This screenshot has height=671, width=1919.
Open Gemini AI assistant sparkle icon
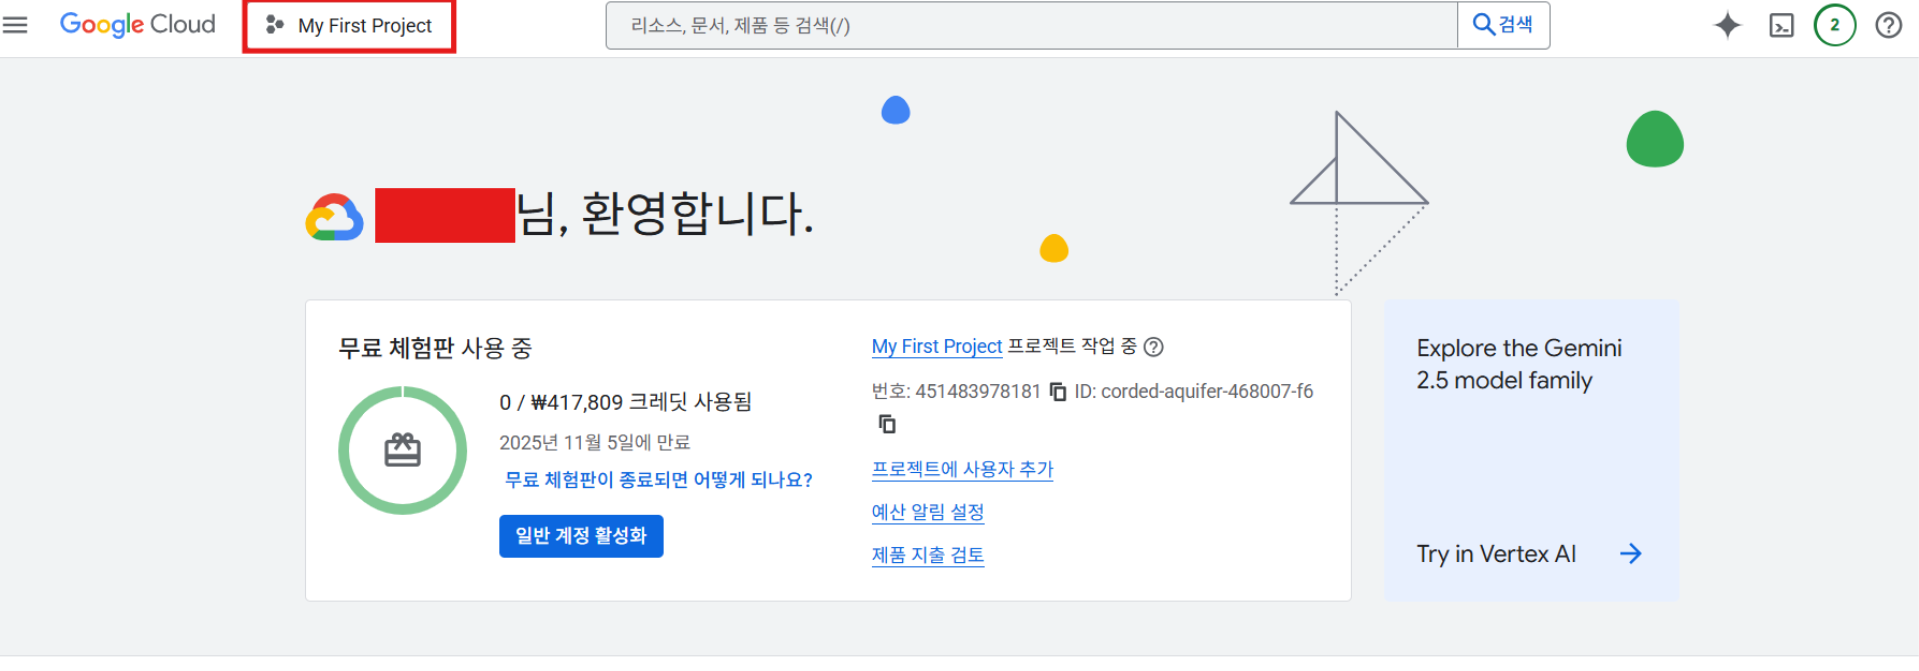[1727, 25]
